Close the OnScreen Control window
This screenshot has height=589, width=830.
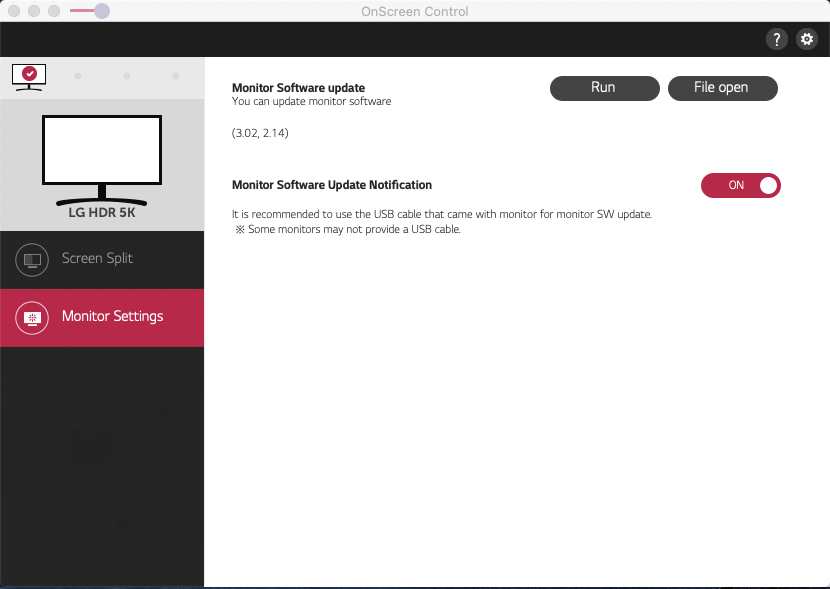click(14, 11)
